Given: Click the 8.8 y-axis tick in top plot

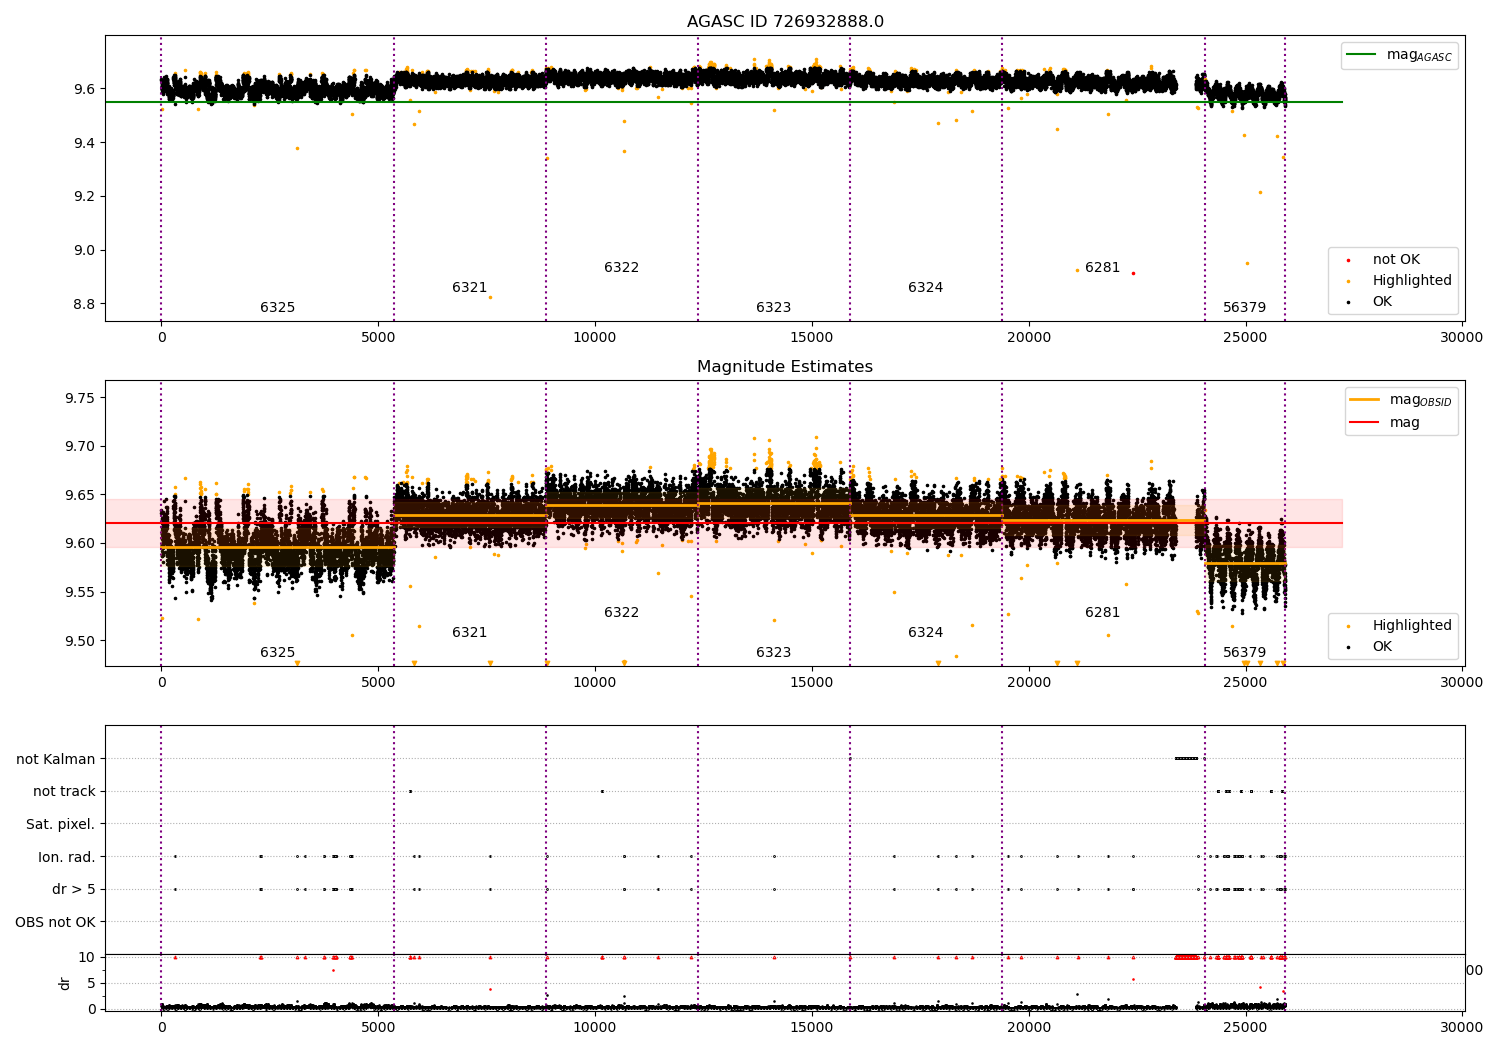Looking at the screenshot, I should (85, 304).
